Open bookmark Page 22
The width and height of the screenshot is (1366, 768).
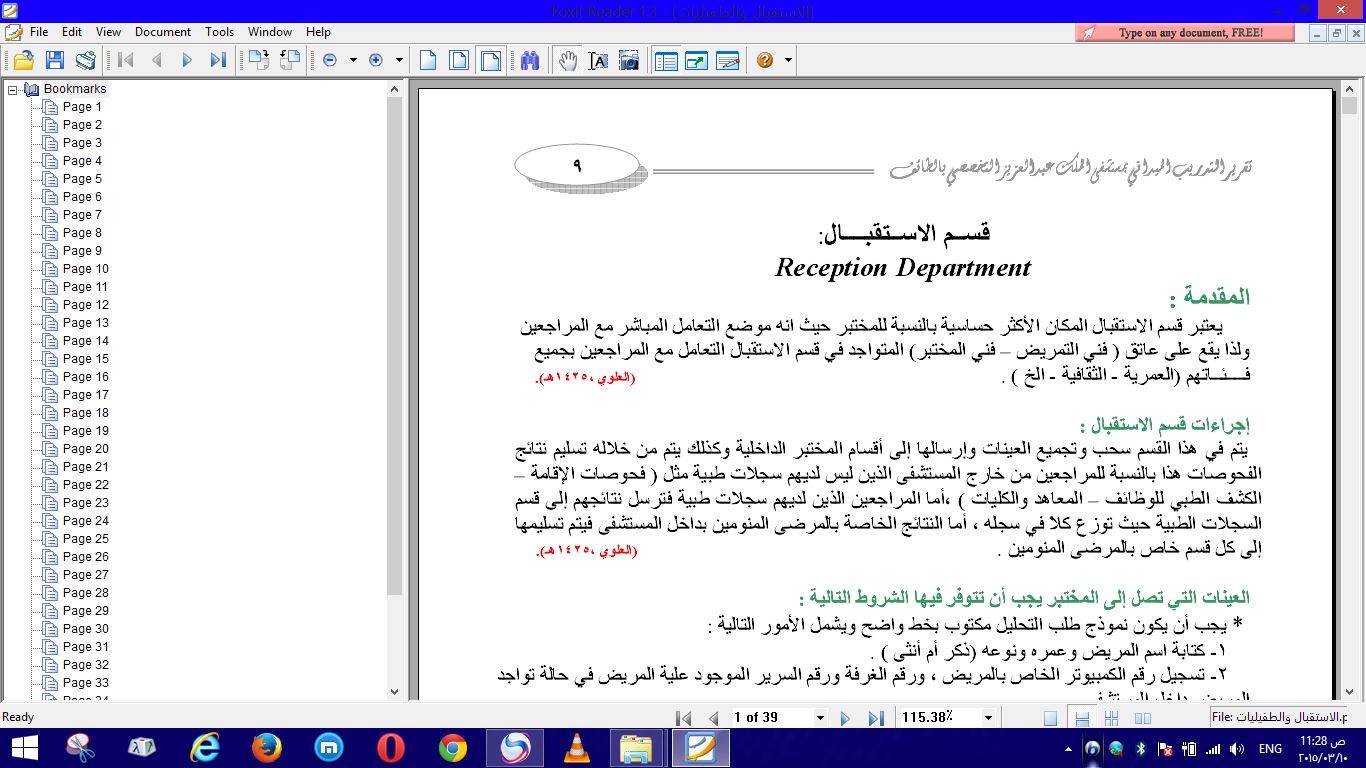pyautogui.click(x=85, y=485)
